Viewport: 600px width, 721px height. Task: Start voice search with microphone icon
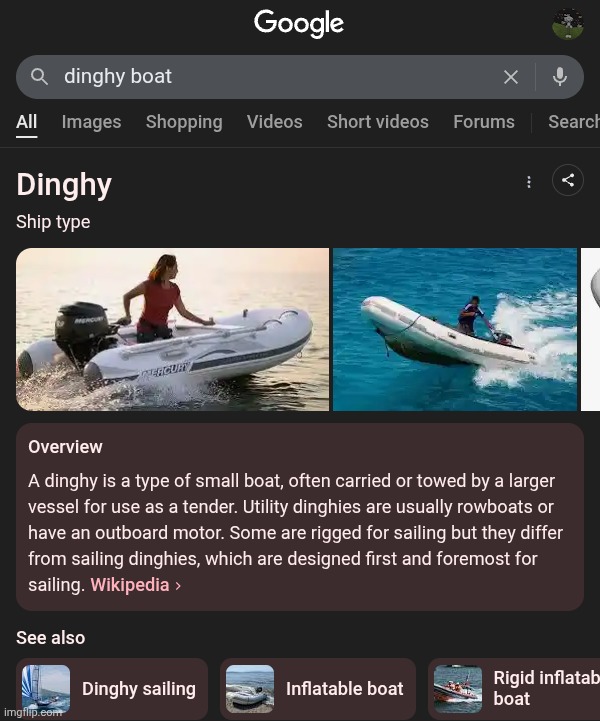560,77
